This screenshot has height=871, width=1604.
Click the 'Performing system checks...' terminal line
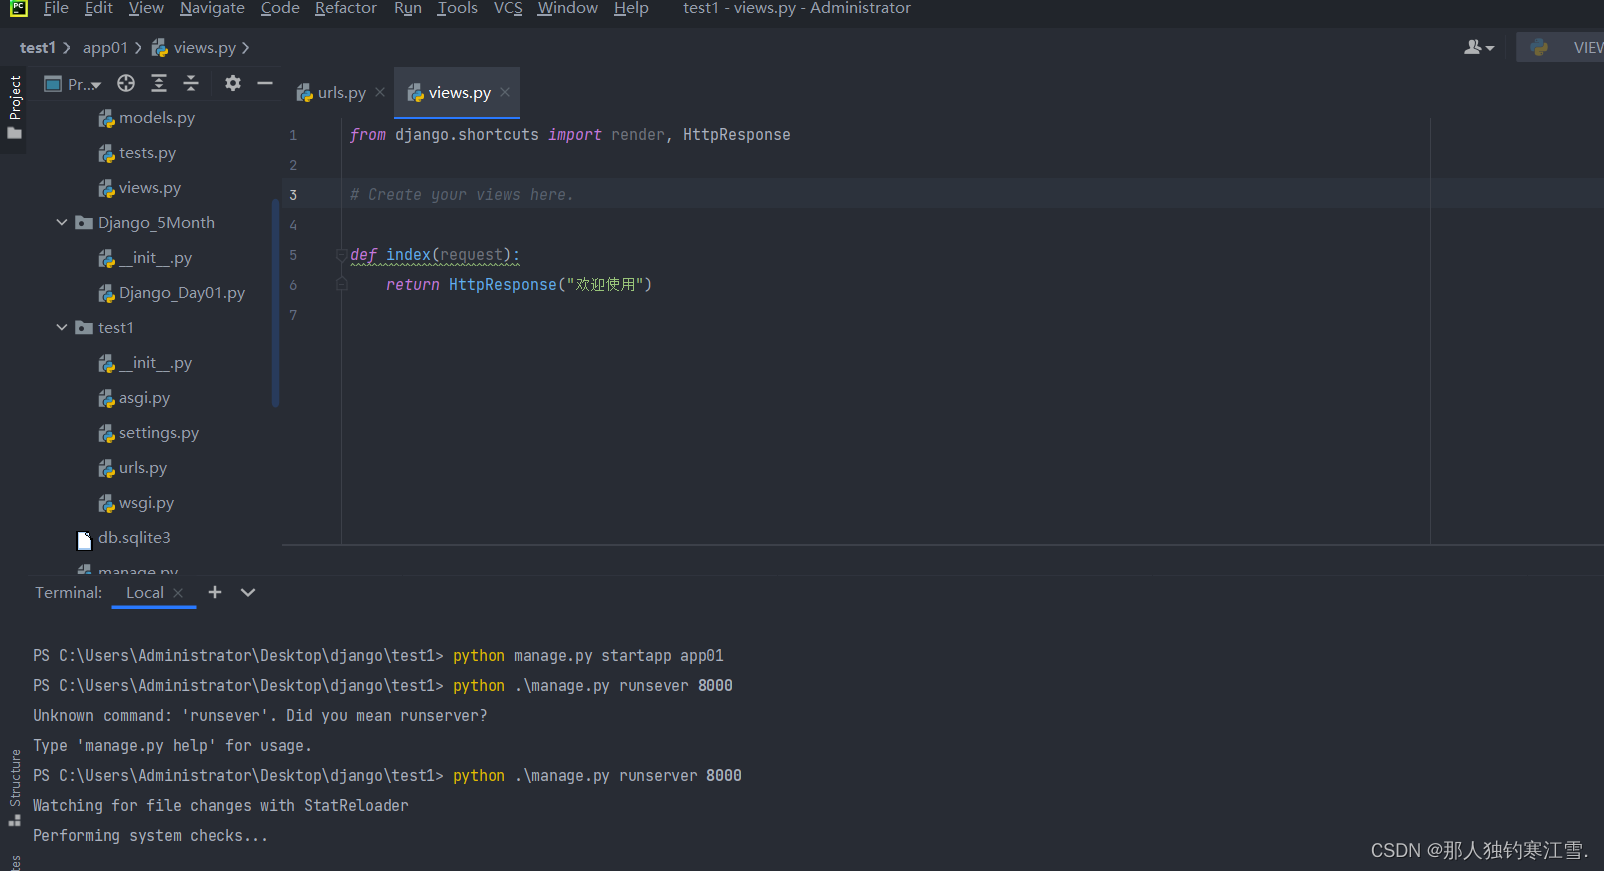point(150,836)
